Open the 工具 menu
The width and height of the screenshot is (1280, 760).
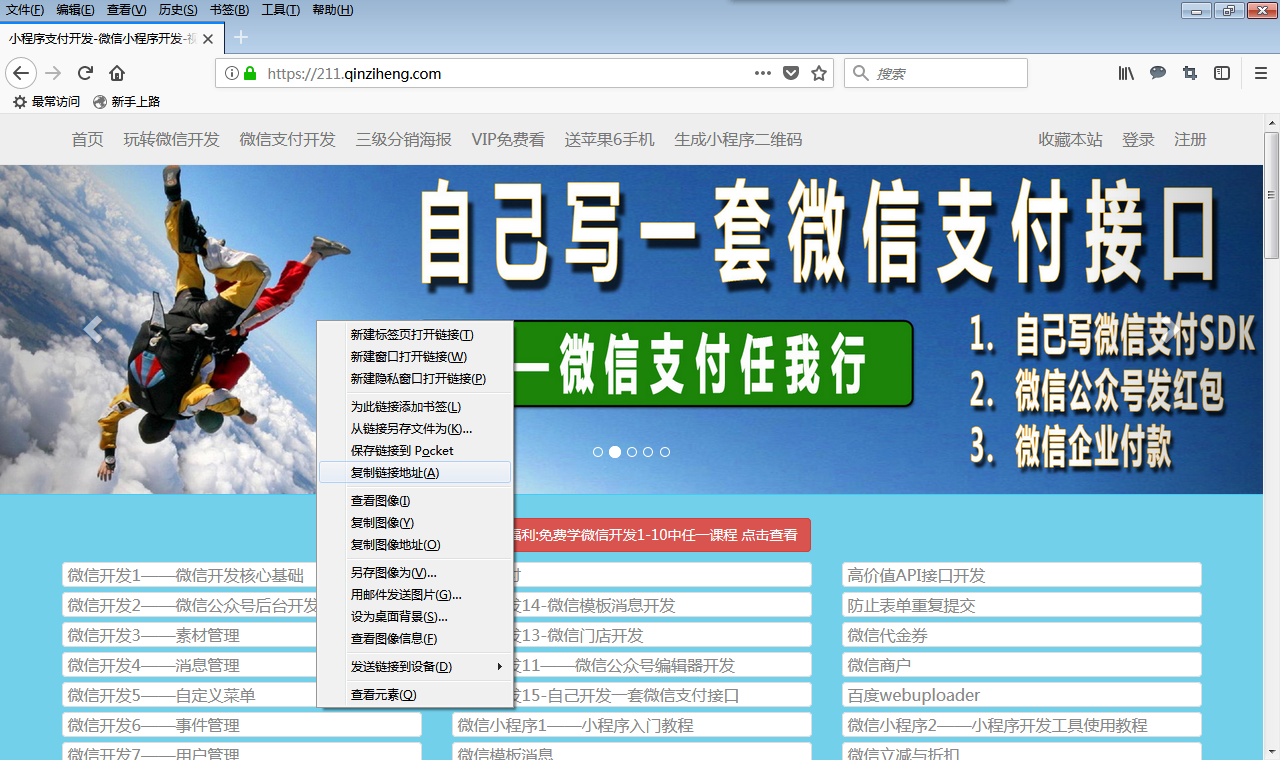(281, 10)
